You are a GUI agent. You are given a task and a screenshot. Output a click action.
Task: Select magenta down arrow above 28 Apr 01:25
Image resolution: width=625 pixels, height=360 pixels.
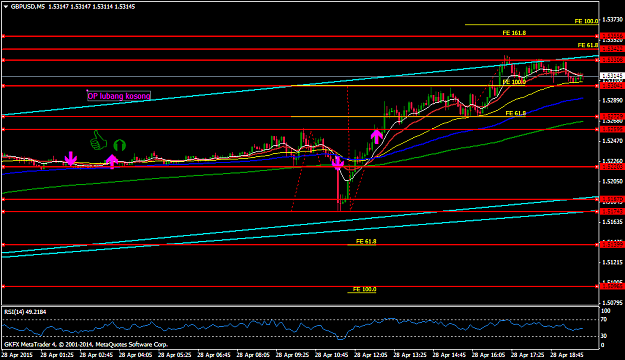(x=71, y=159)
